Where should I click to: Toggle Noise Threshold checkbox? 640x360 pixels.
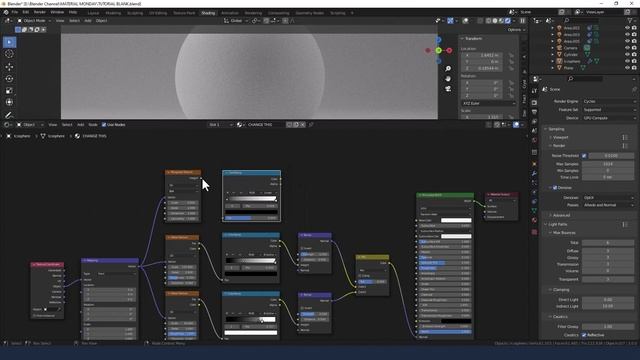[x=584, y=156]
